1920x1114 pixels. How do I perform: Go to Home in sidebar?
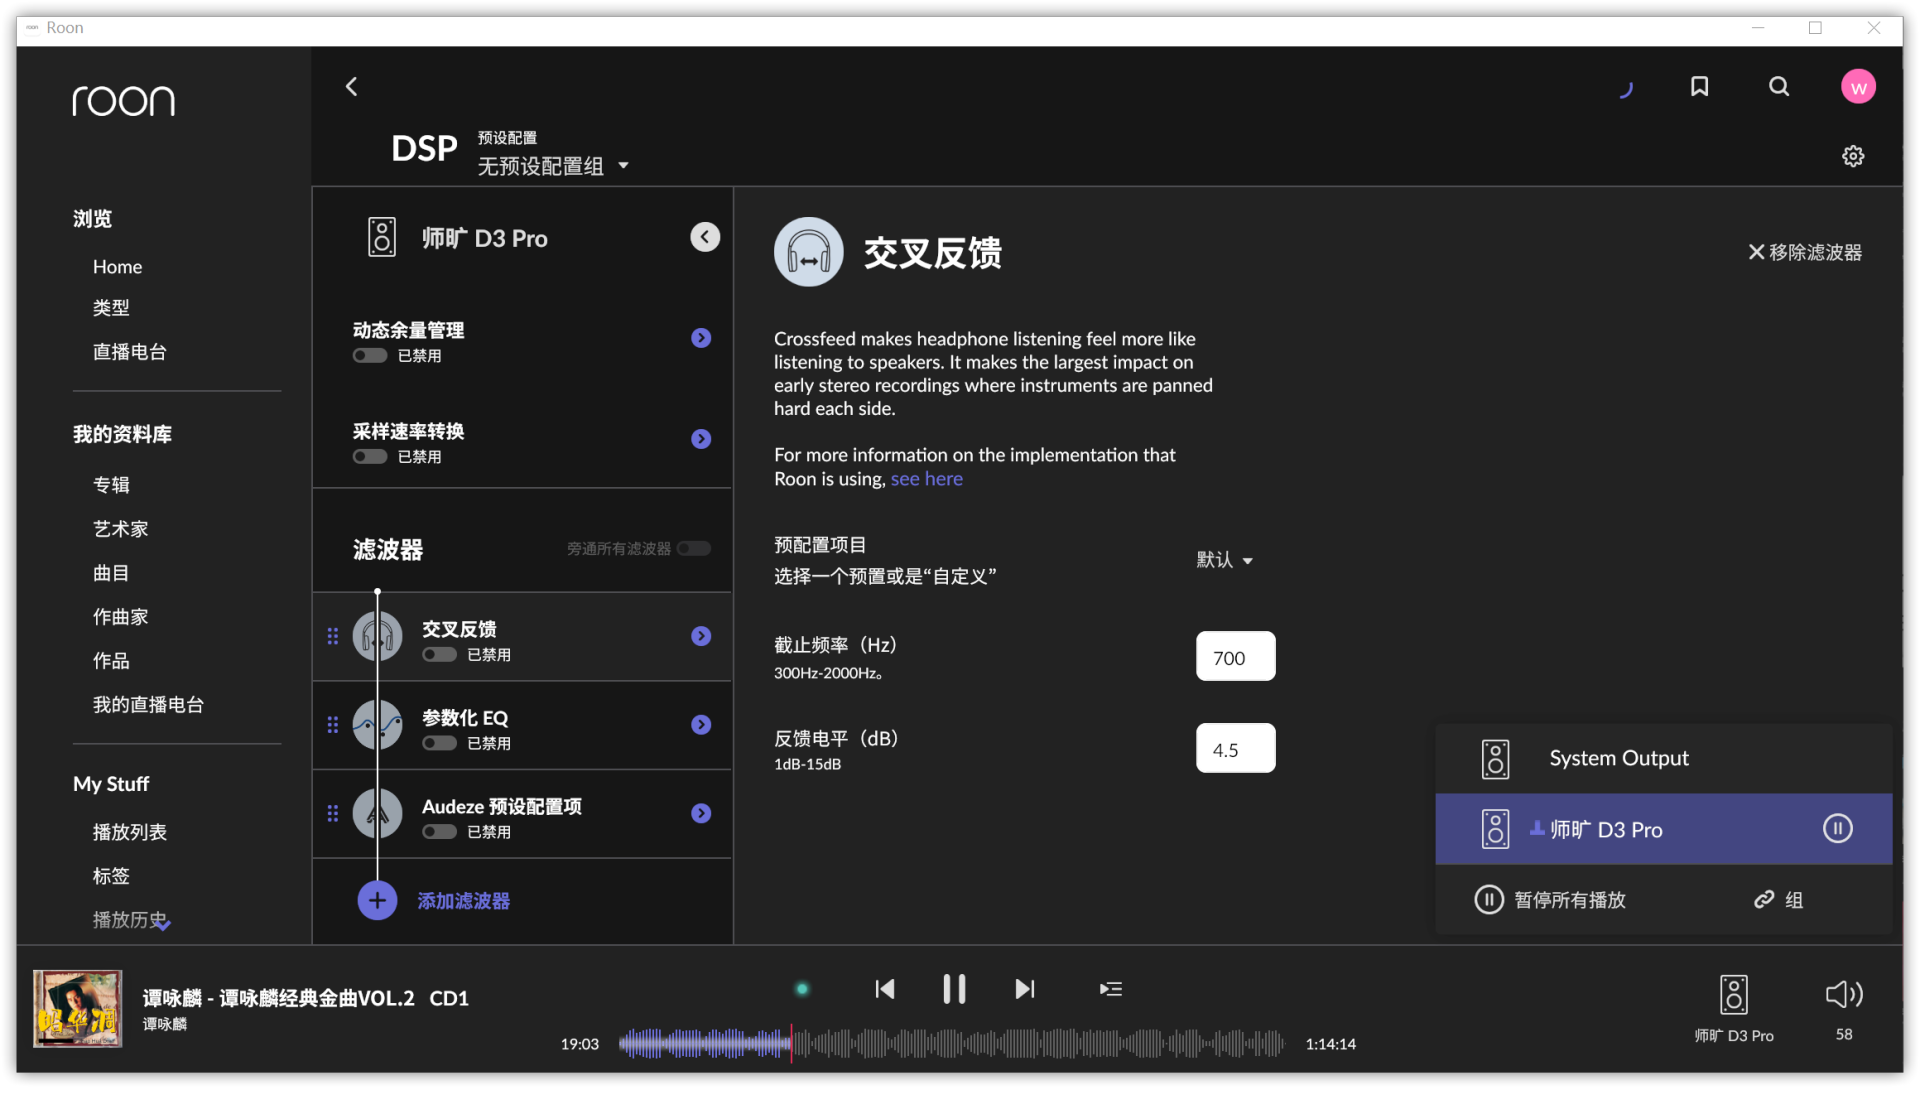[x=117, y=267]
